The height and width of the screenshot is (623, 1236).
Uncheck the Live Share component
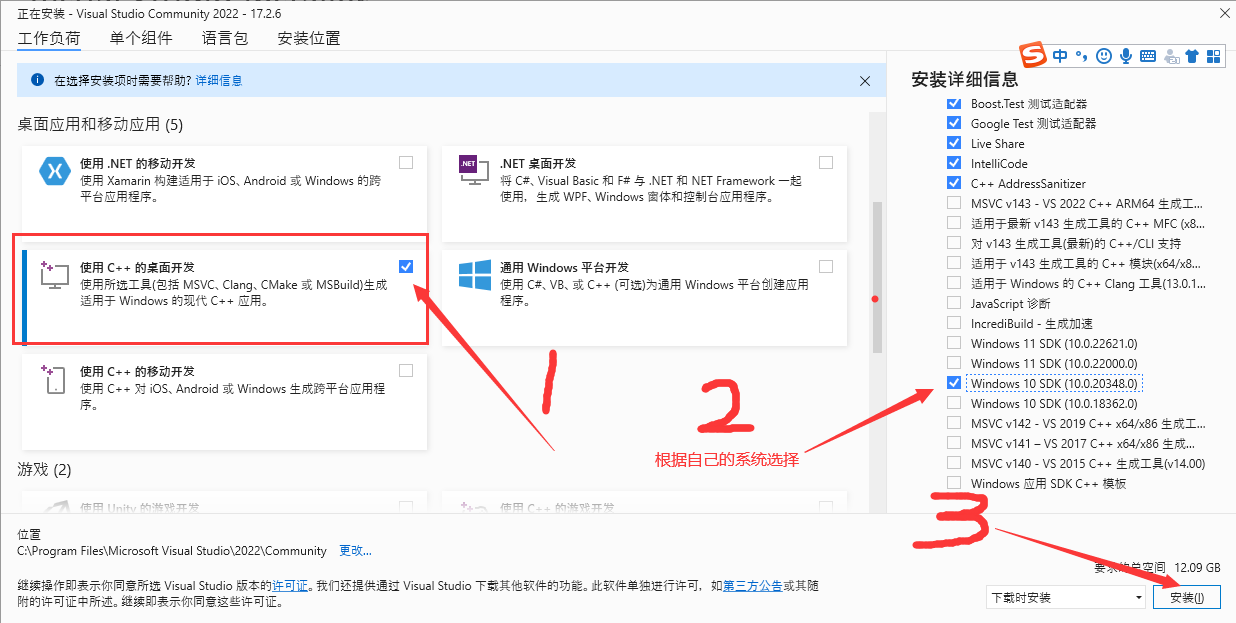click(x=953, y=144)
